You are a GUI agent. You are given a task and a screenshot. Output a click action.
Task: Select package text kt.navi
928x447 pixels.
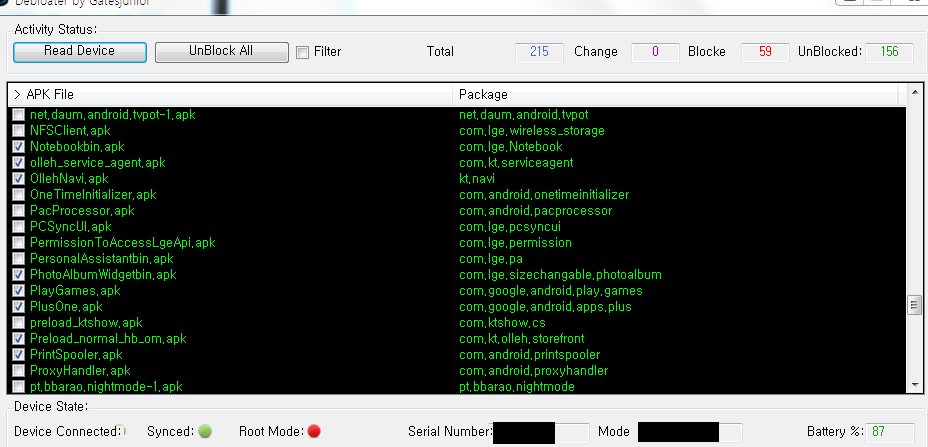click(x=477, y=178)
